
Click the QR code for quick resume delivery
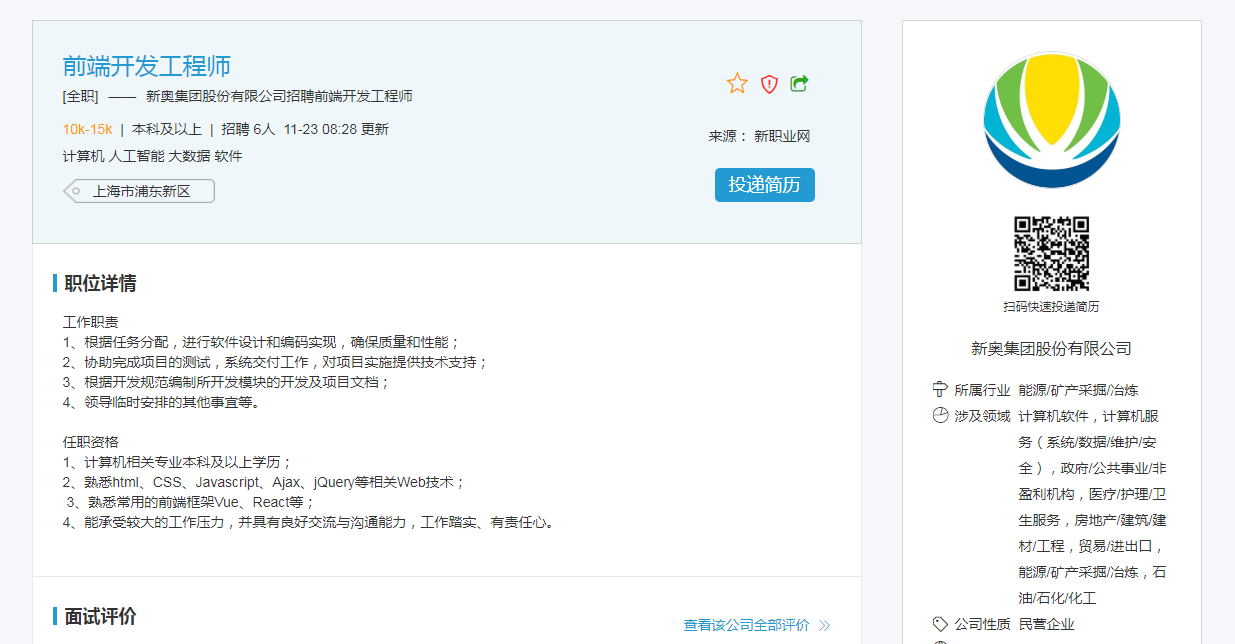click(x=1051, y=253)
